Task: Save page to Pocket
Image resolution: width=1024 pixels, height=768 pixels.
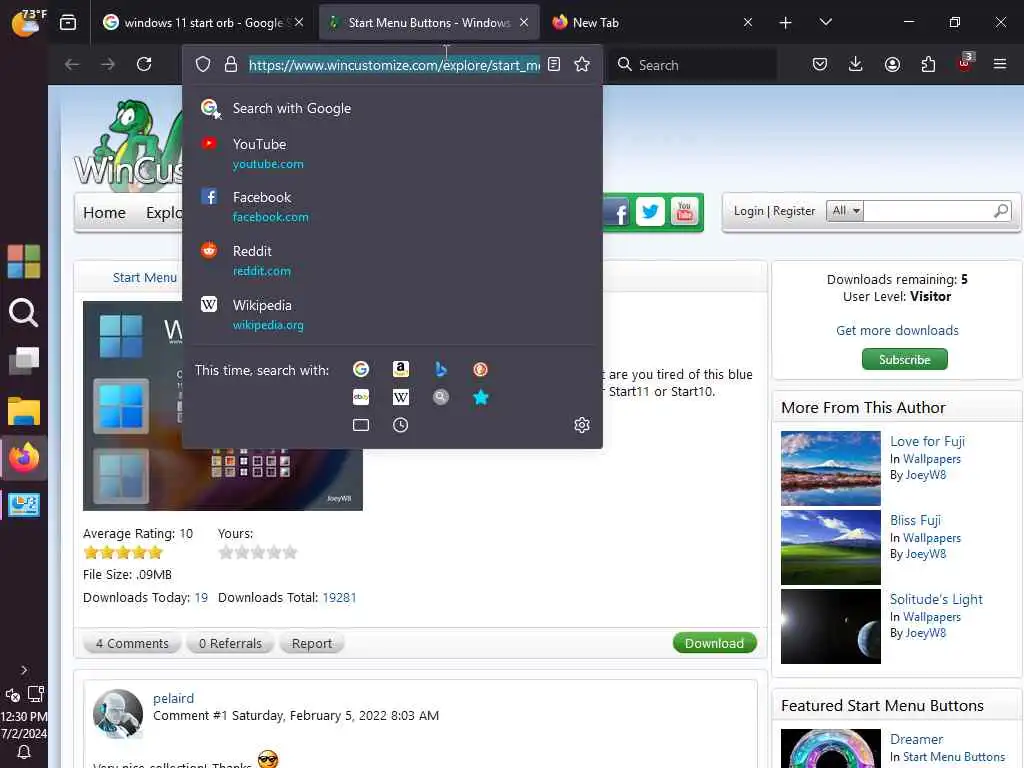Action: 820,64
